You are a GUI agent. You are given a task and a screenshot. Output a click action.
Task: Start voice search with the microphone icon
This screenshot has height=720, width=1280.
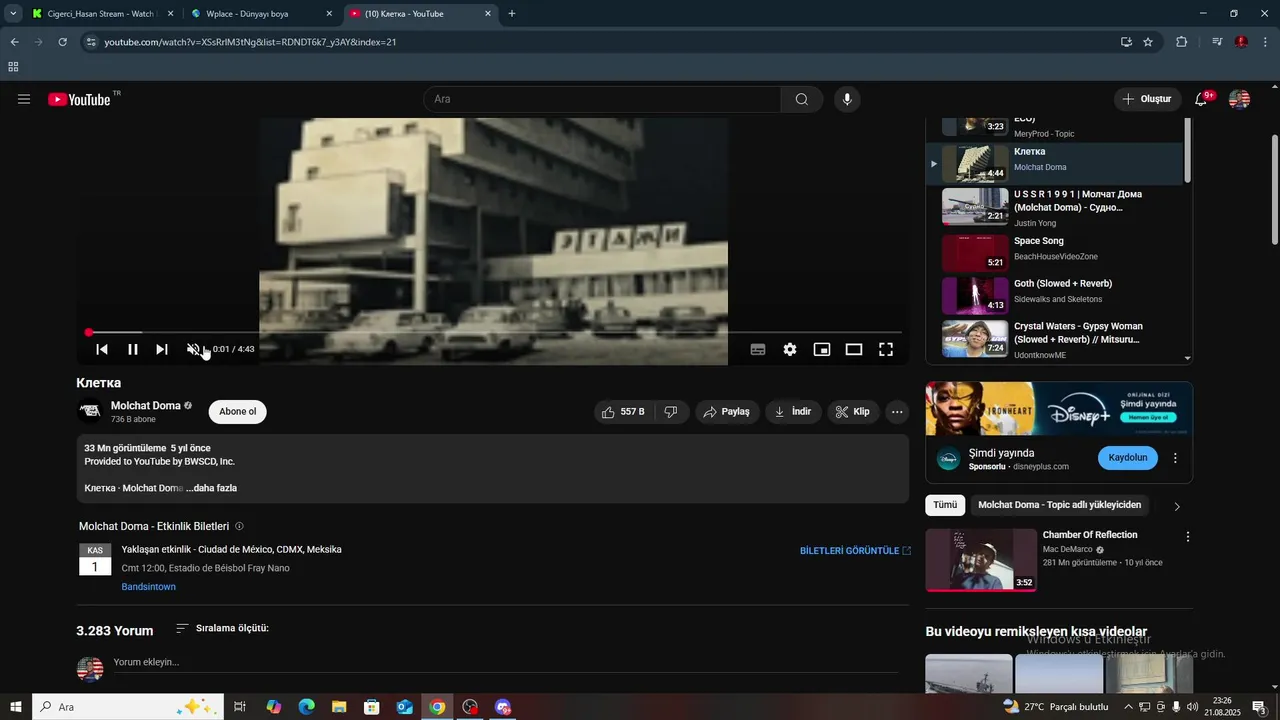[x=847, y=99]
